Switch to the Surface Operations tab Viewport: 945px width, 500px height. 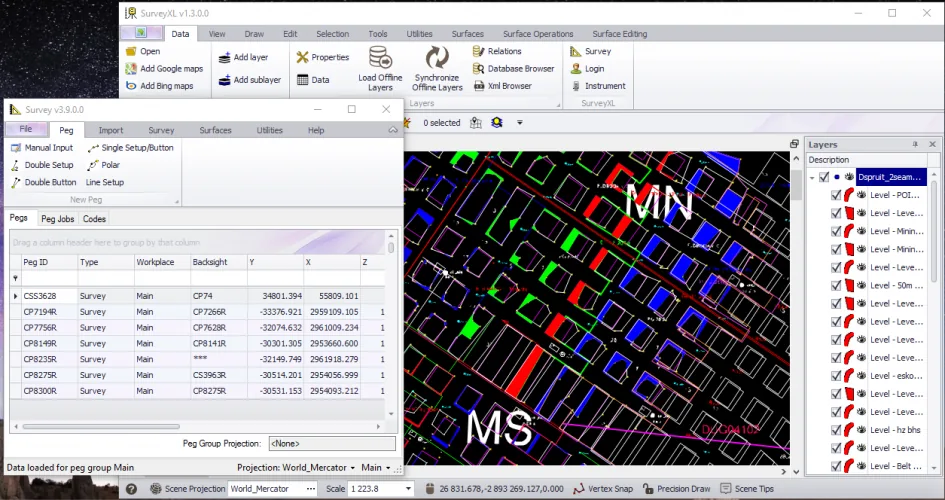(538, 34)
